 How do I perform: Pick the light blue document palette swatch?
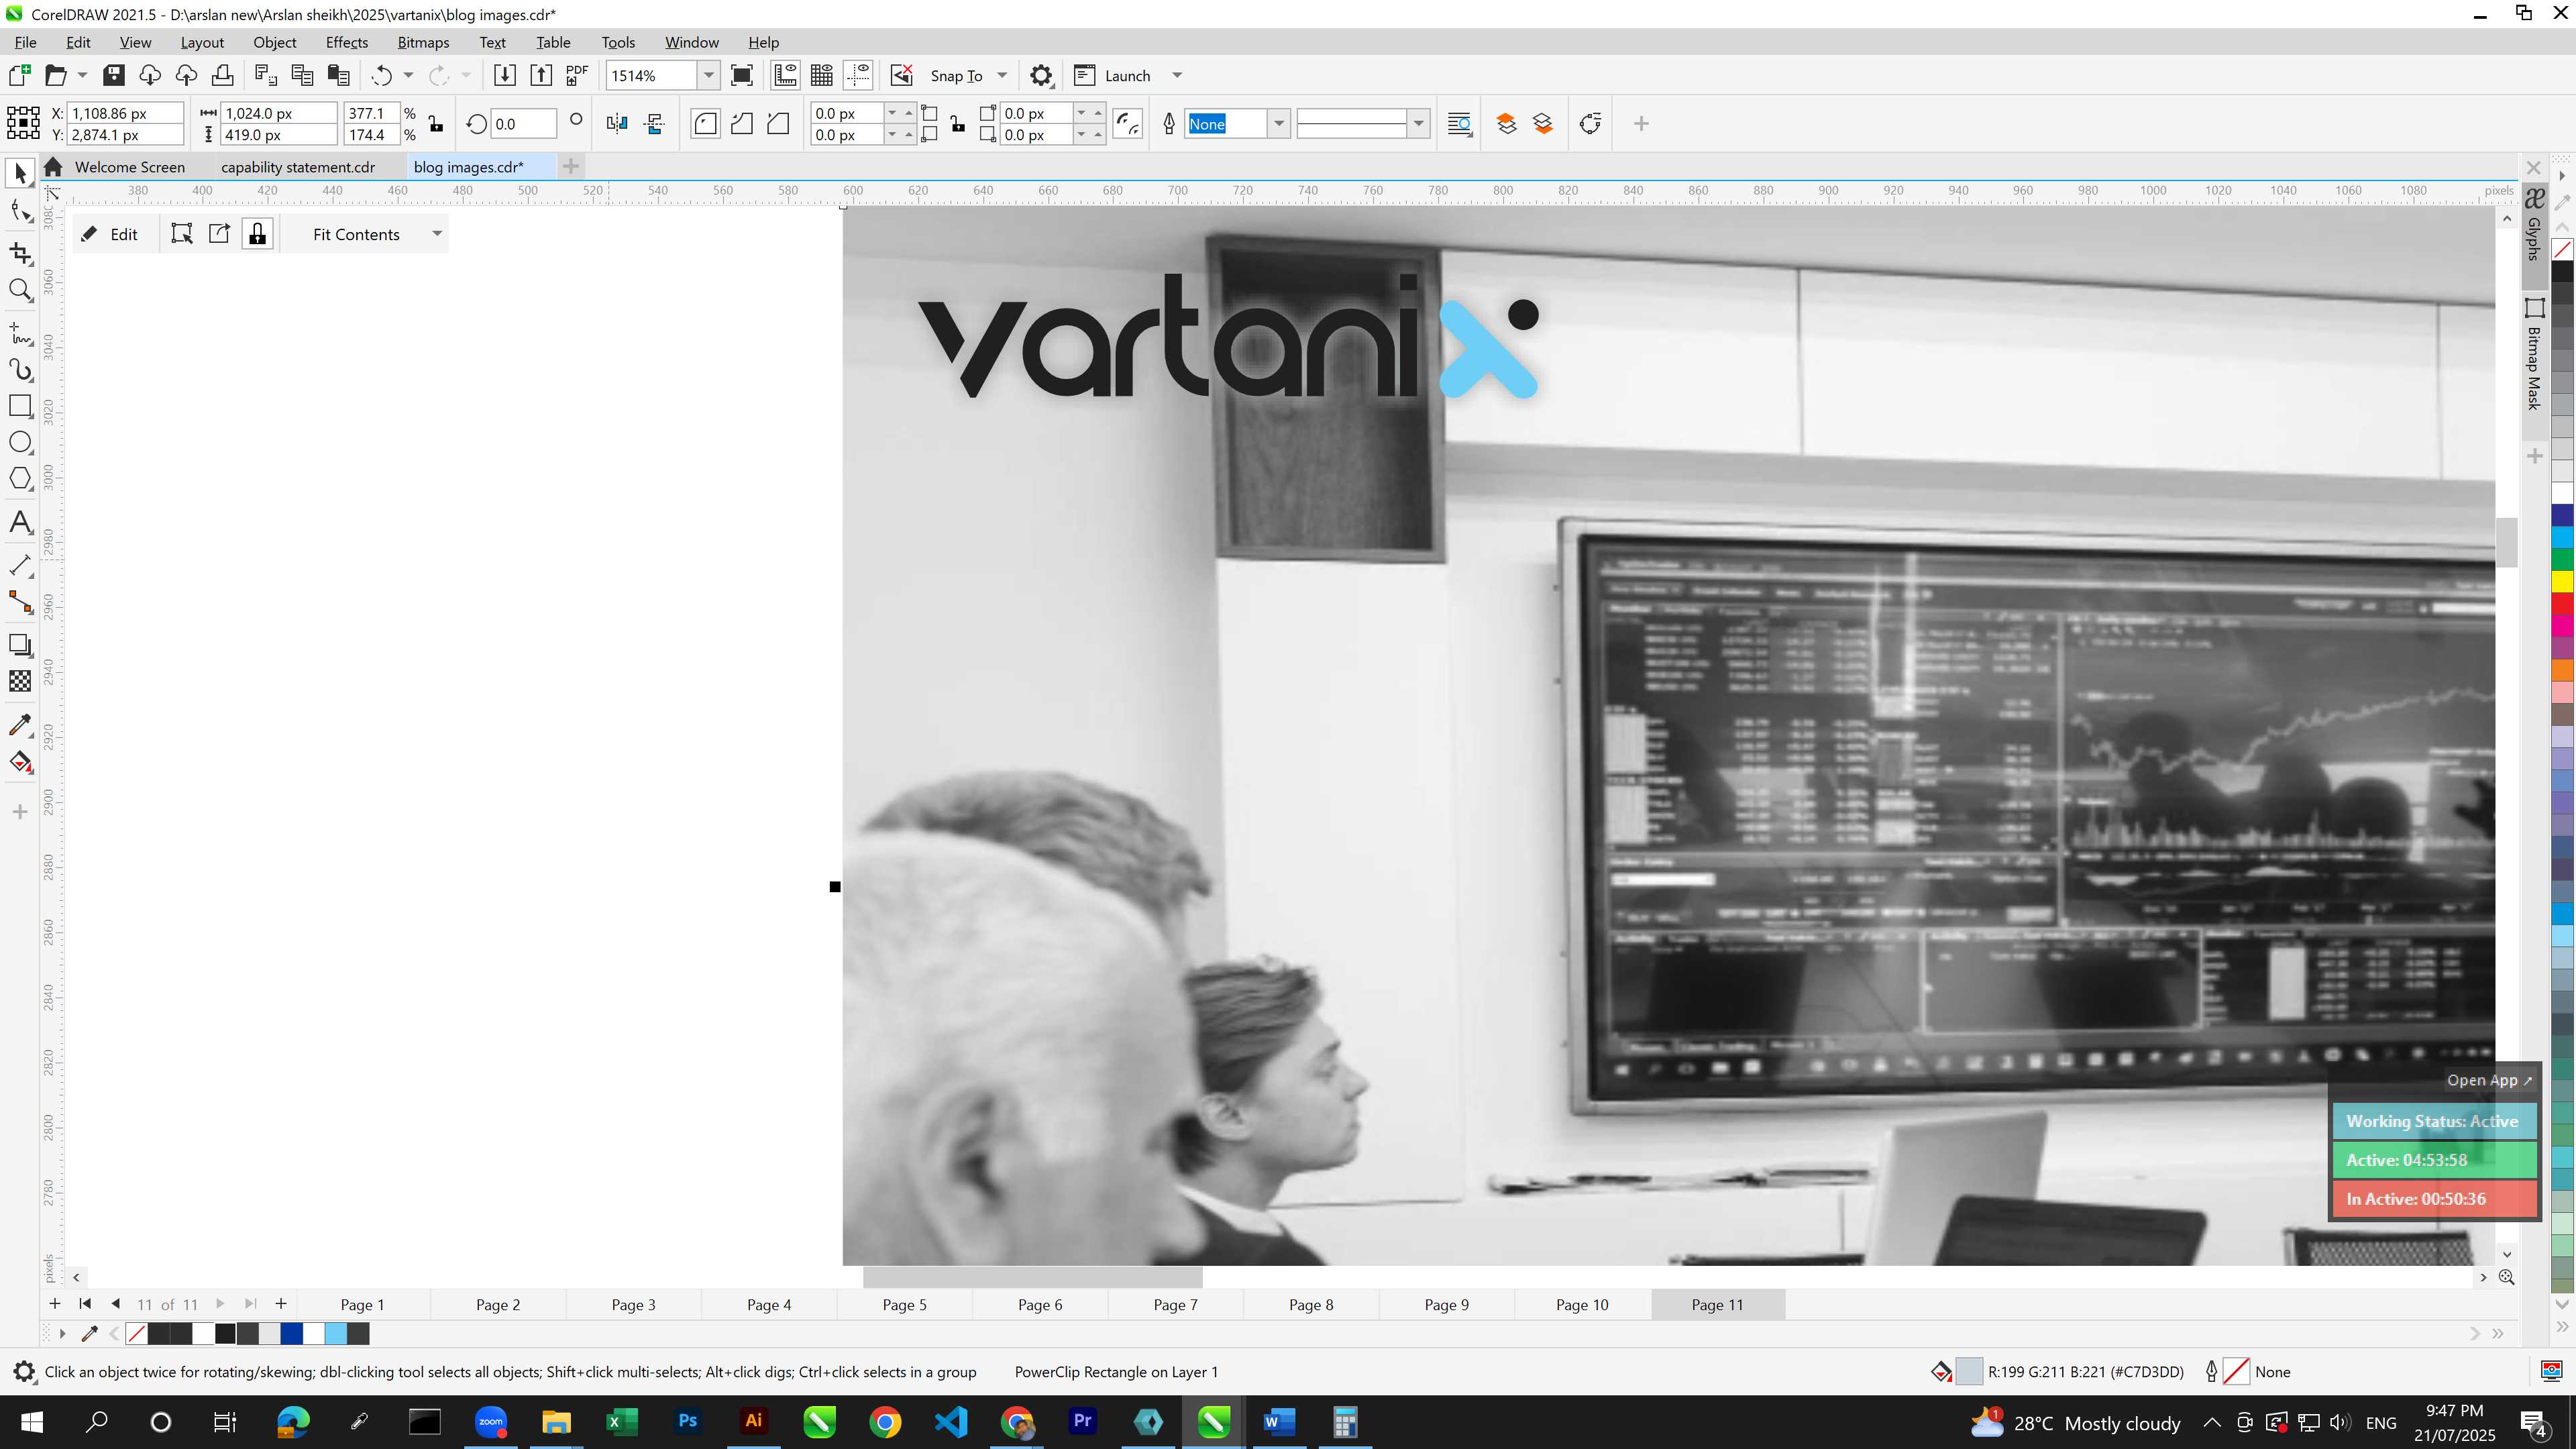pyautogui.click(x=336, y=1334)
